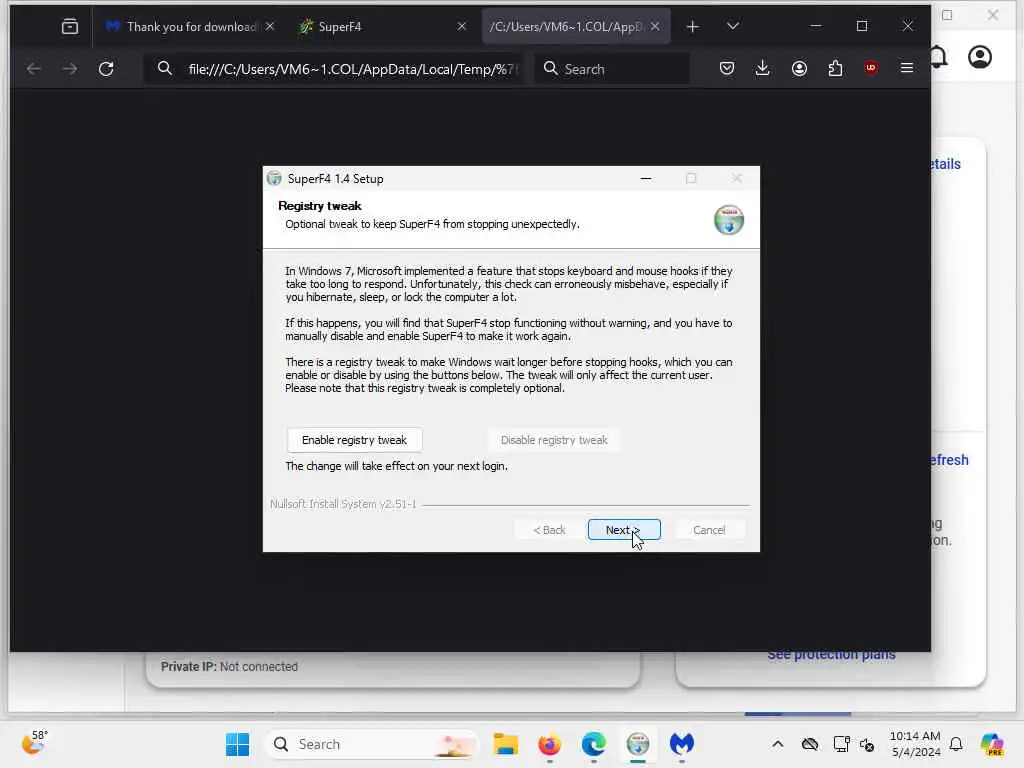1024x768 pixels.
Task: Open the Copilot preview taskbar icon
Action: click(x=992, y=744)
